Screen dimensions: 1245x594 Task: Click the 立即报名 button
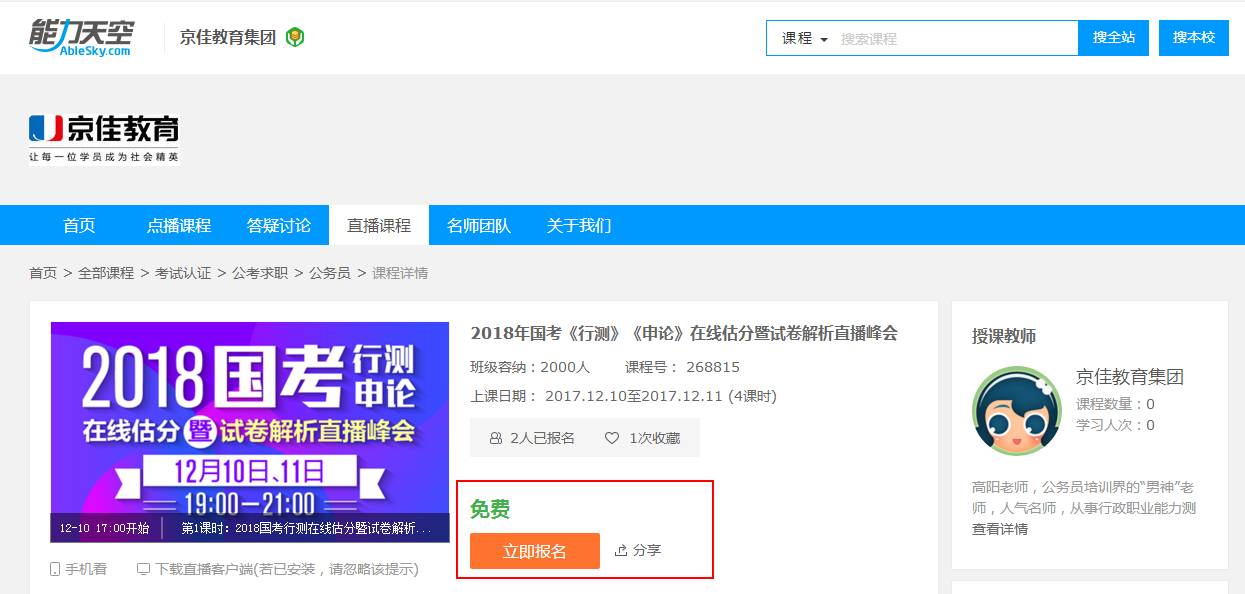tap(535, 551)
